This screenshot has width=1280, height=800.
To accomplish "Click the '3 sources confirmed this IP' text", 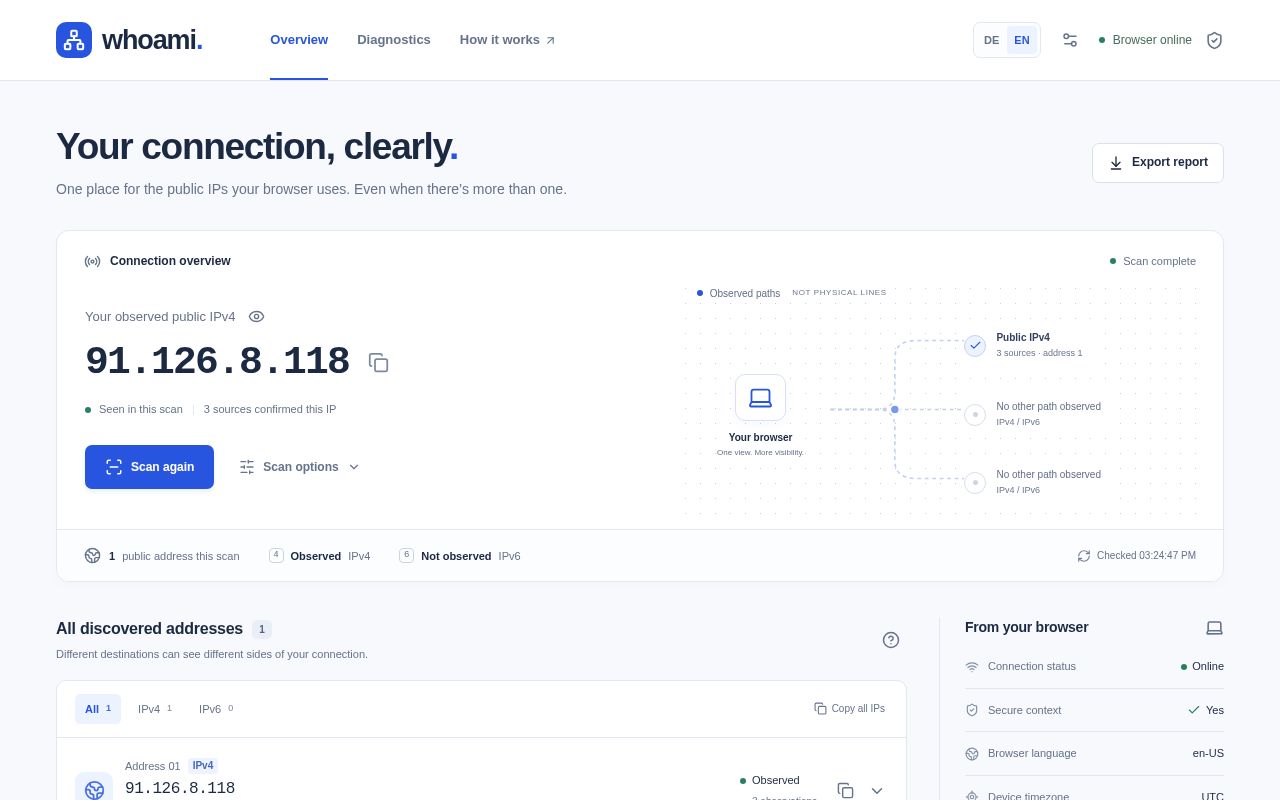I will (x=270, y=409).
